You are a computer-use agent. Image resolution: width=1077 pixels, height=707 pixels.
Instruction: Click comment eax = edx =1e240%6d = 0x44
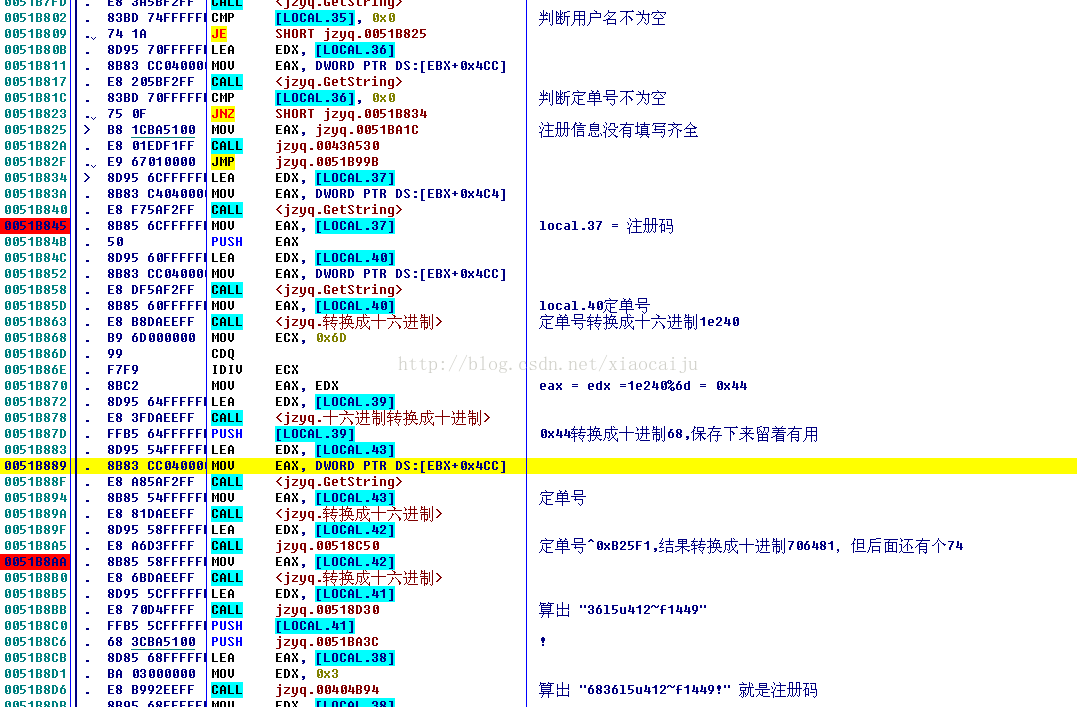pyautogui.click(x=643, y=385)
